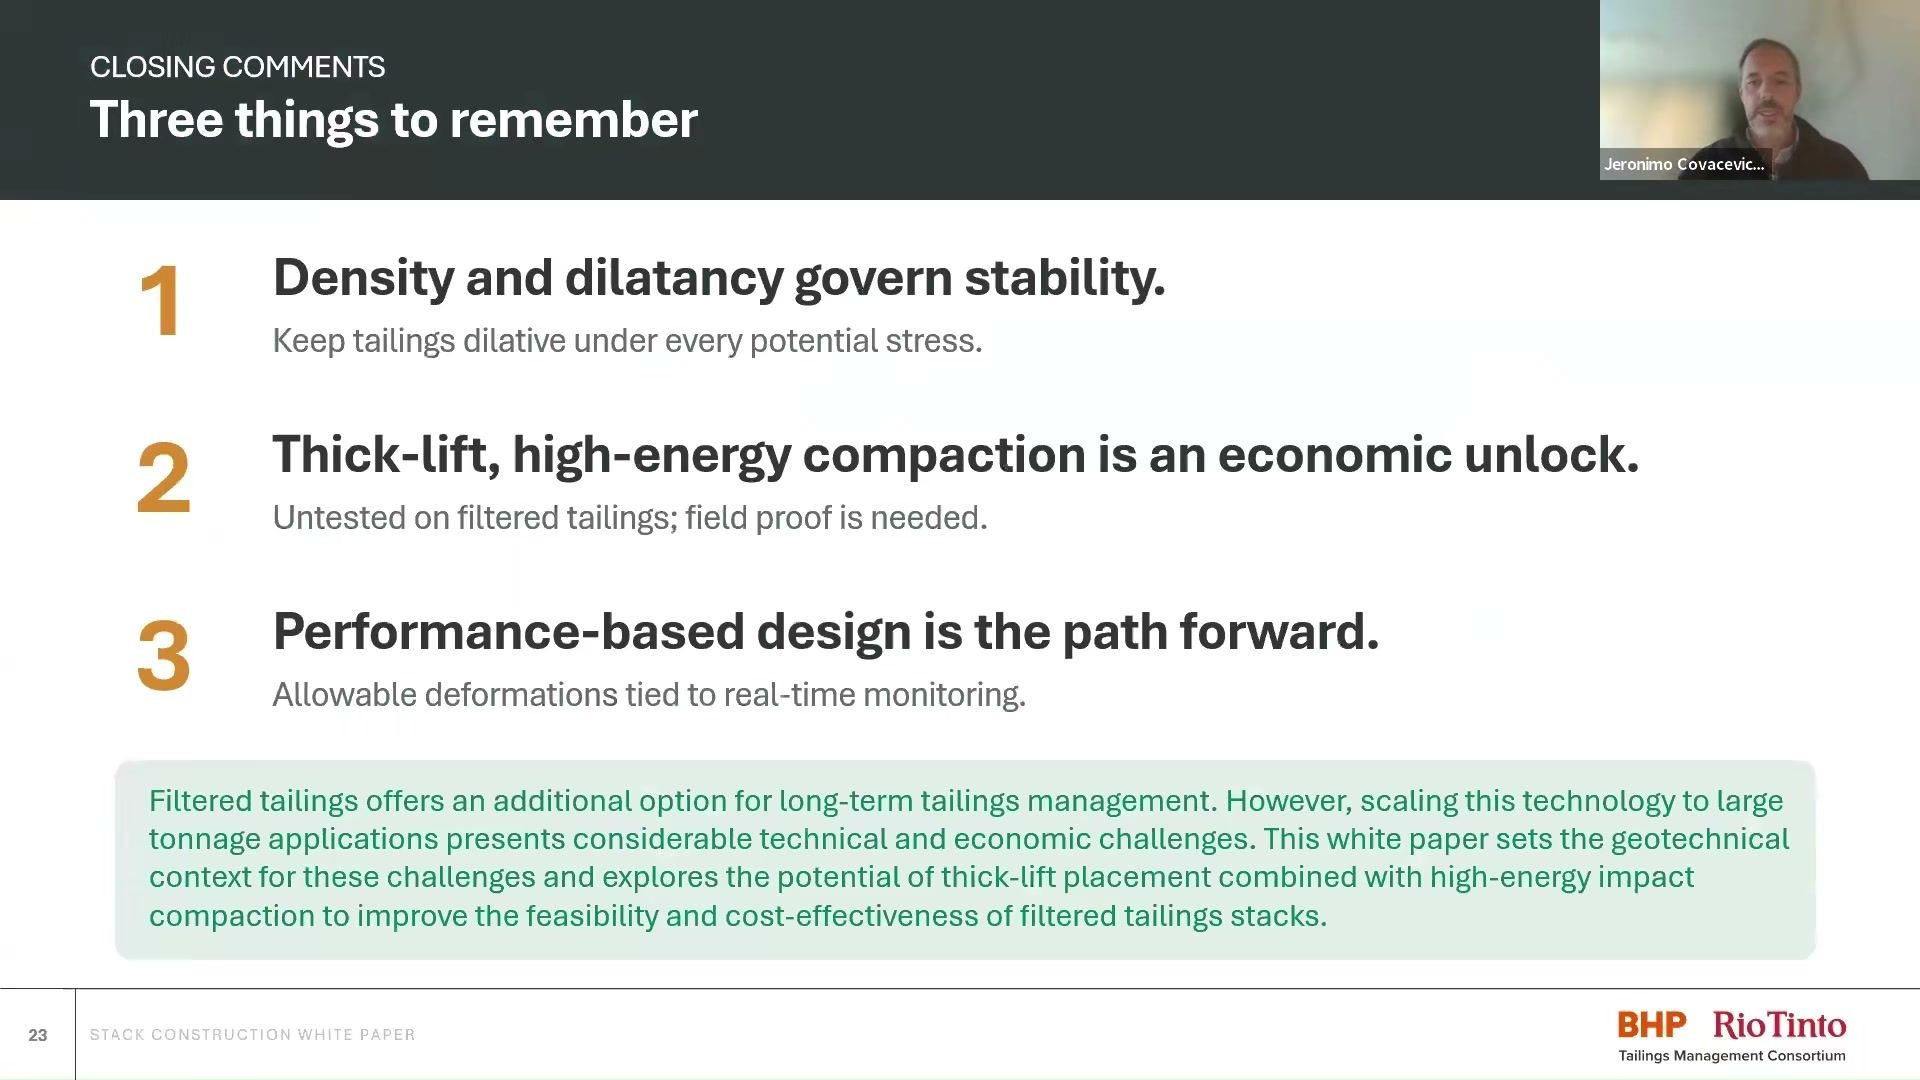1920x1080 pixels.
Task: Click the Closing Comments header label
Action: [237, 67]
